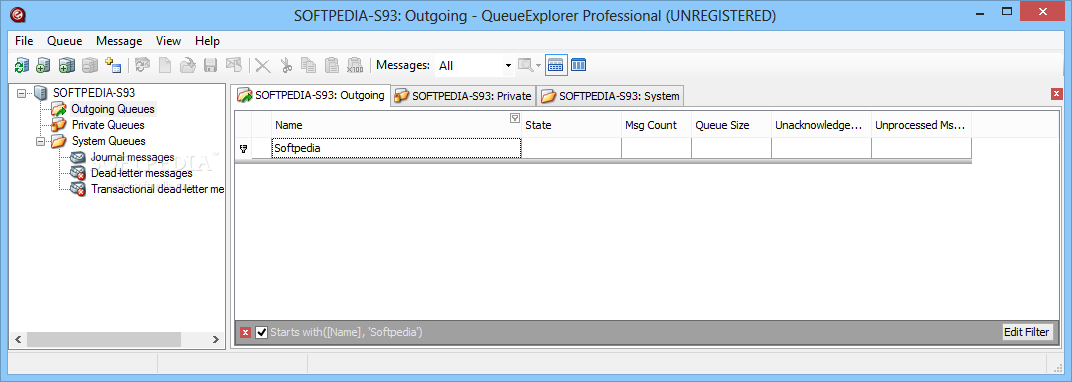Click the Dead-letter messages envelope icon

point(78,174)
